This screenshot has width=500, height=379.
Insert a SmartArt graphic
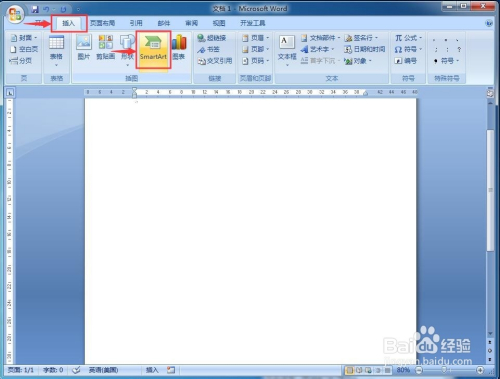[153, 50]
